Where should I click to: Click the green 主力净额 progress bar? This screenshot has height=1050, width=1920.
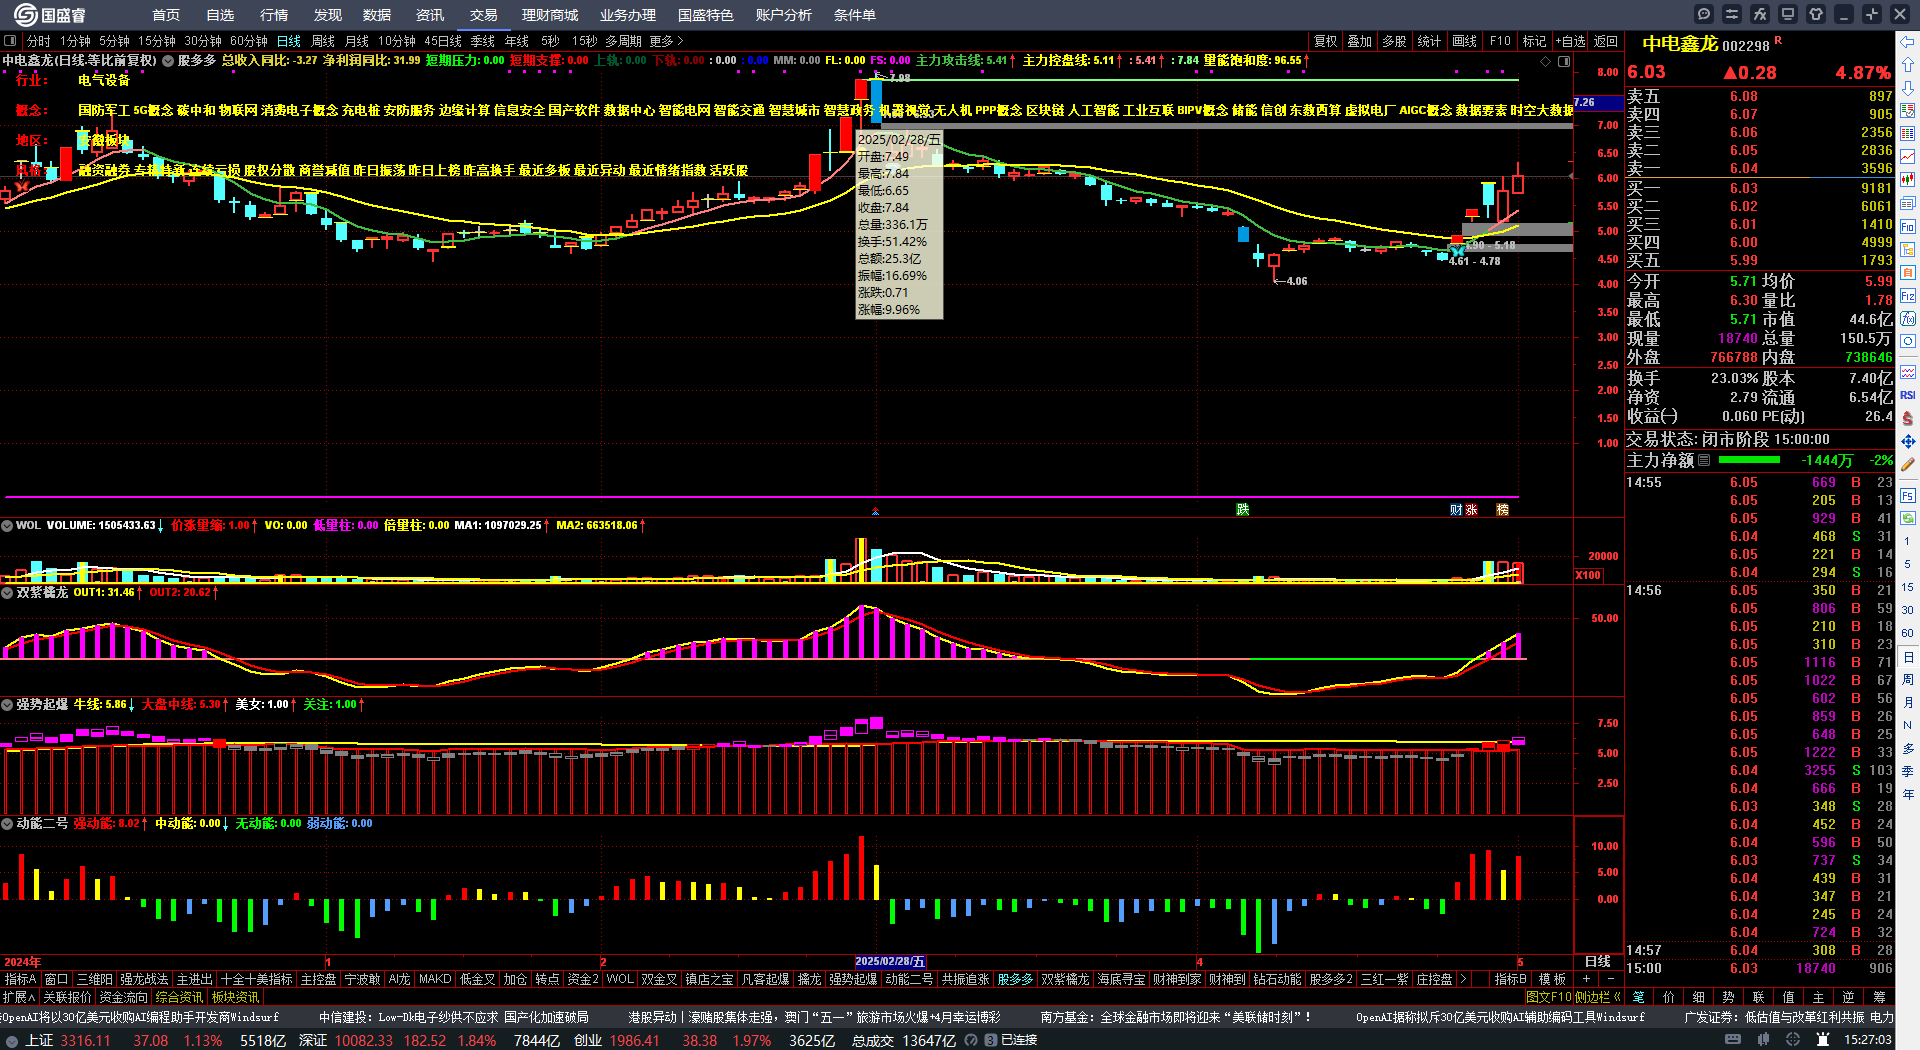(x=1749, y=460)
